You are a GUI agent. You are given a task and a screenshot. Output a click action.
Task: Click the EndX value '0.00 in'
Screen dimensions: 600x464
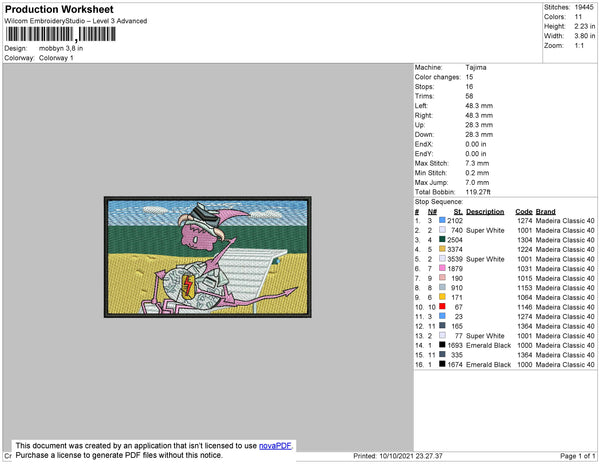pyautogui.click(x=476, y=144)
